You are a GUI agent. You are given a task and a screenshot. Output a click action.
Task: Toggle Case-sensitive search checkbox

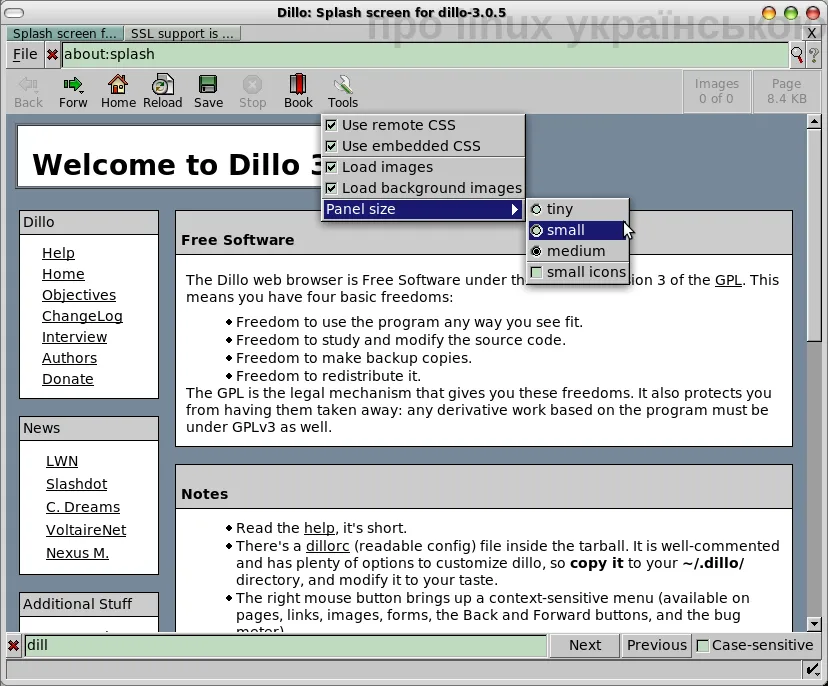[703, 645]
